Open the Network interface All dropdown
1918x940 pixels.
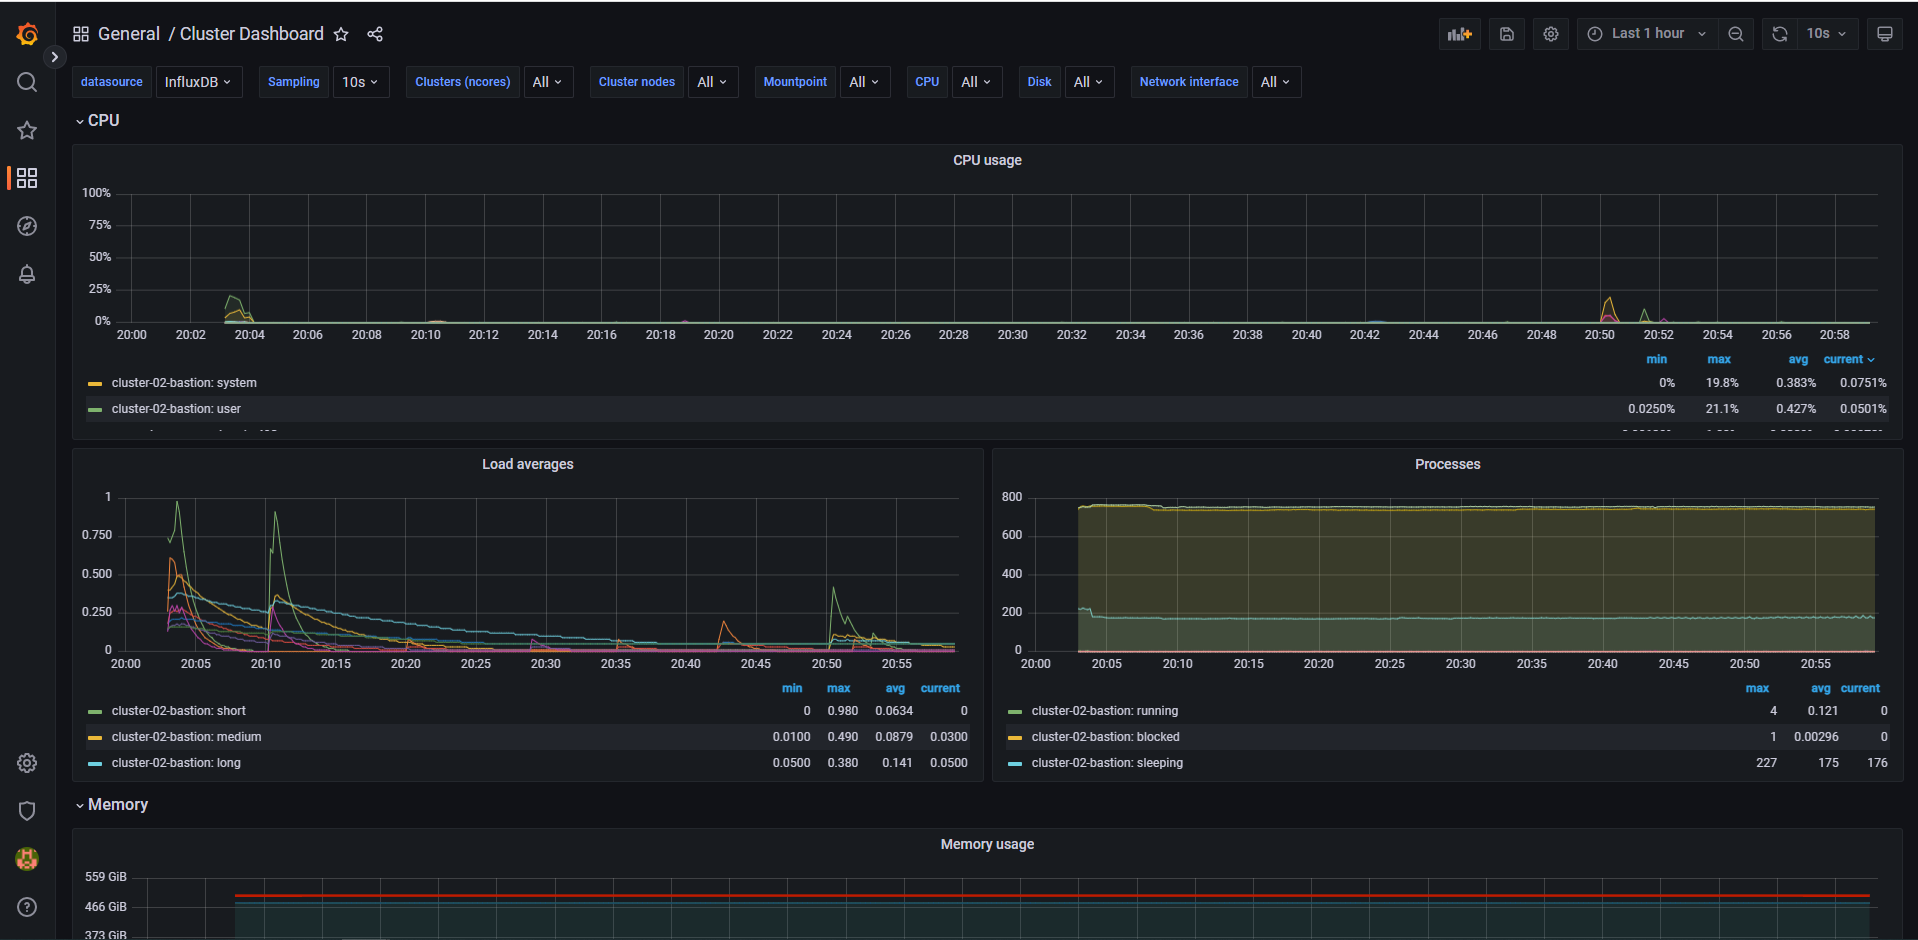1275,82
